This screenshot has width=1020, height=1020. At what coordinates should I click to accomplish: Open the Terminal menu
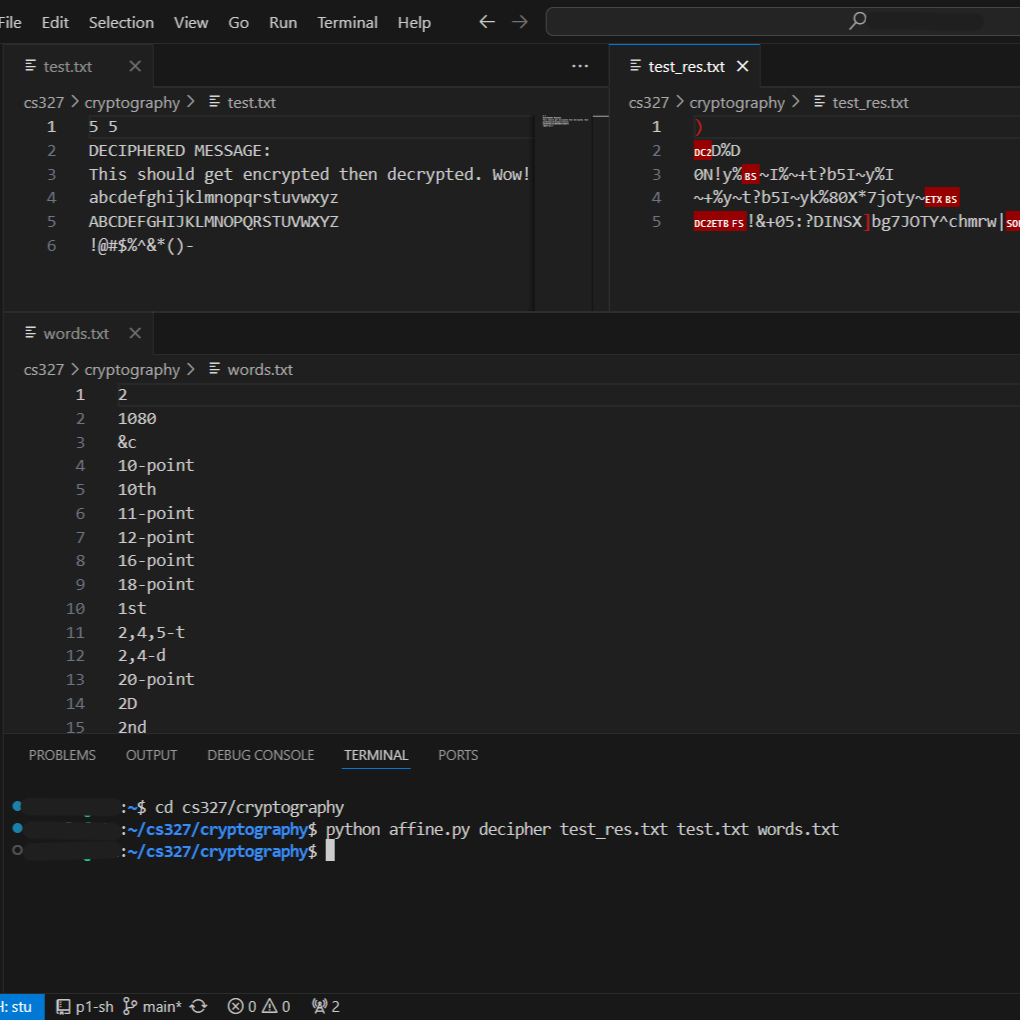click(347, 23)
